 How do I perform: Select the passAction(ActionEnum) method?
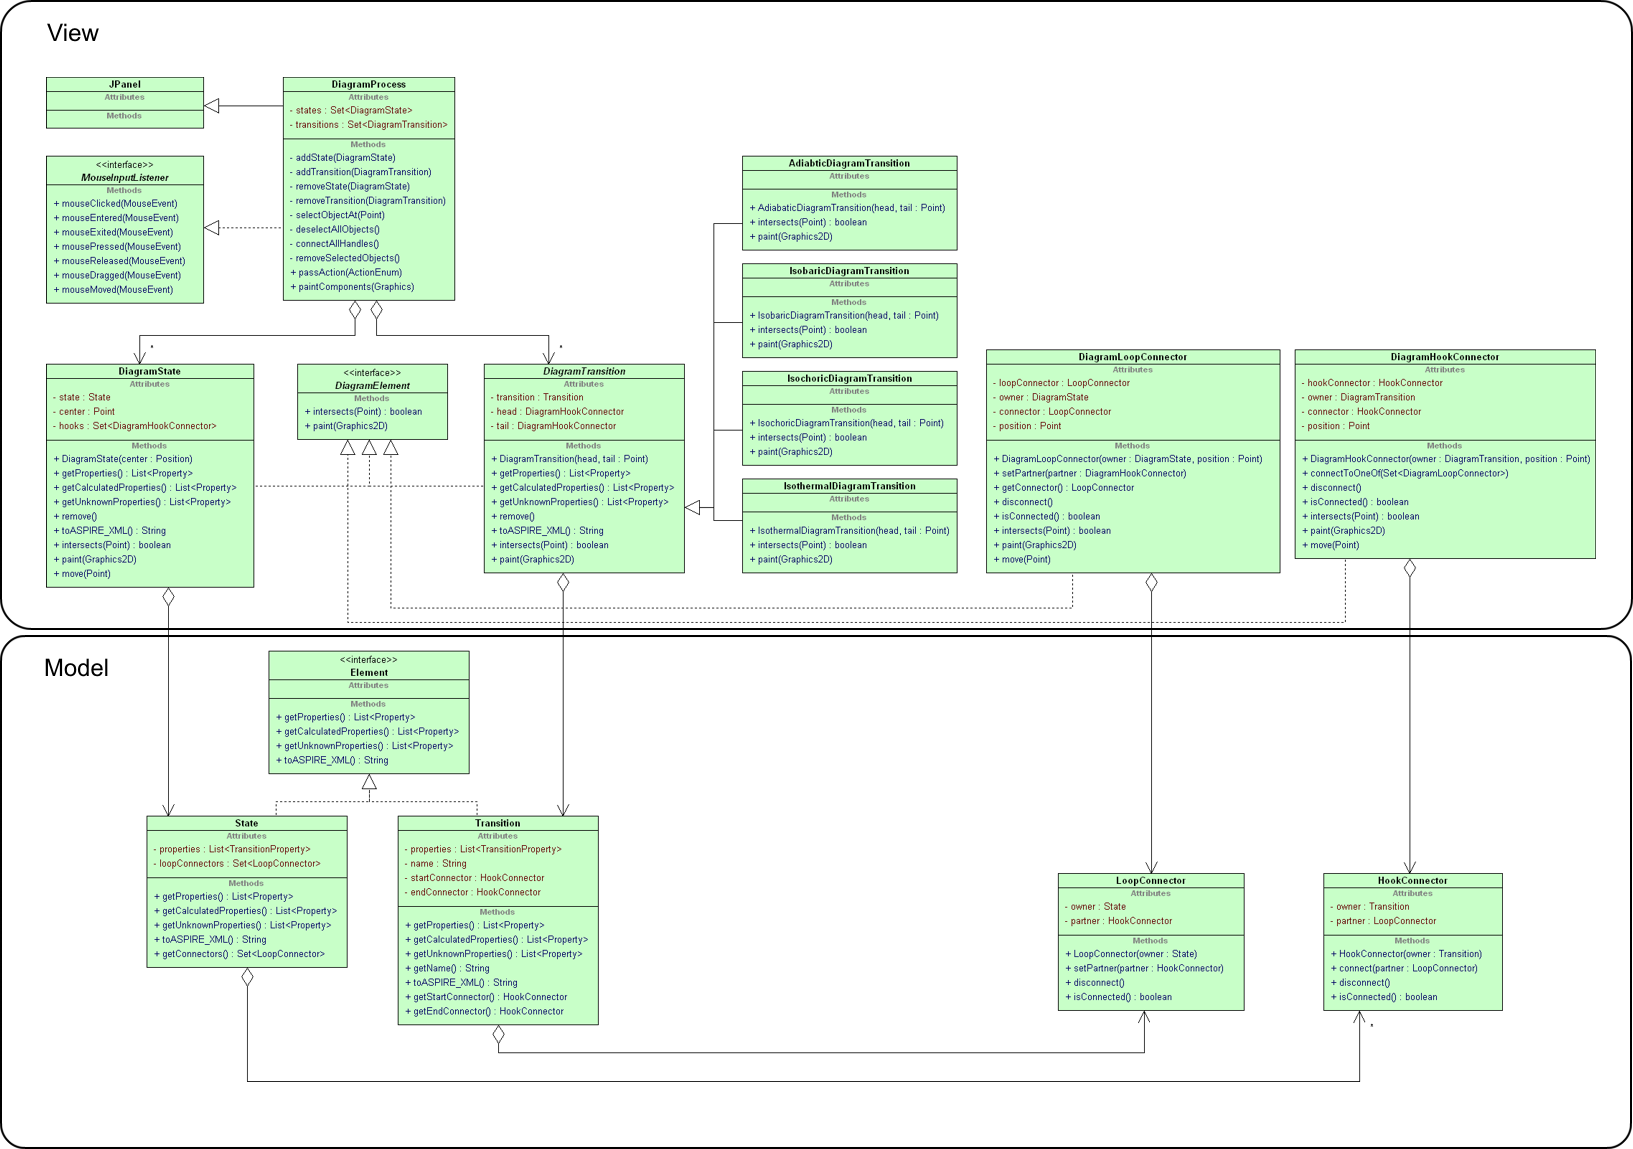pos(346,272)
